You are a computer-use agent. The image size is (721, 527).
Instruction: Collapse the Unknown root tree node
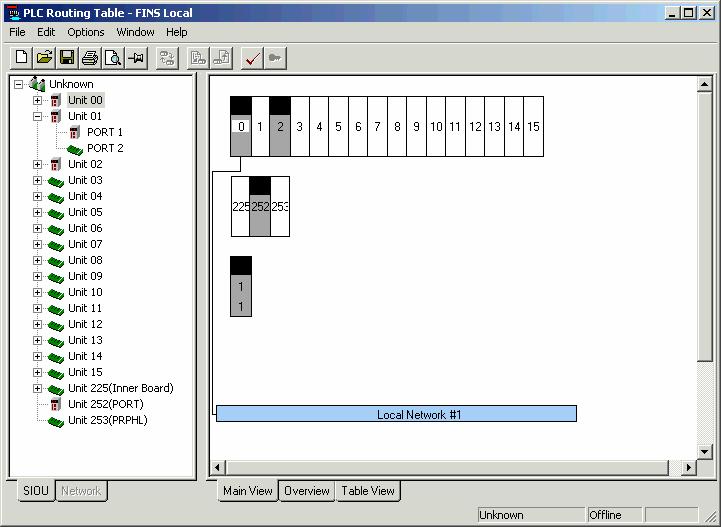point(18,84)
